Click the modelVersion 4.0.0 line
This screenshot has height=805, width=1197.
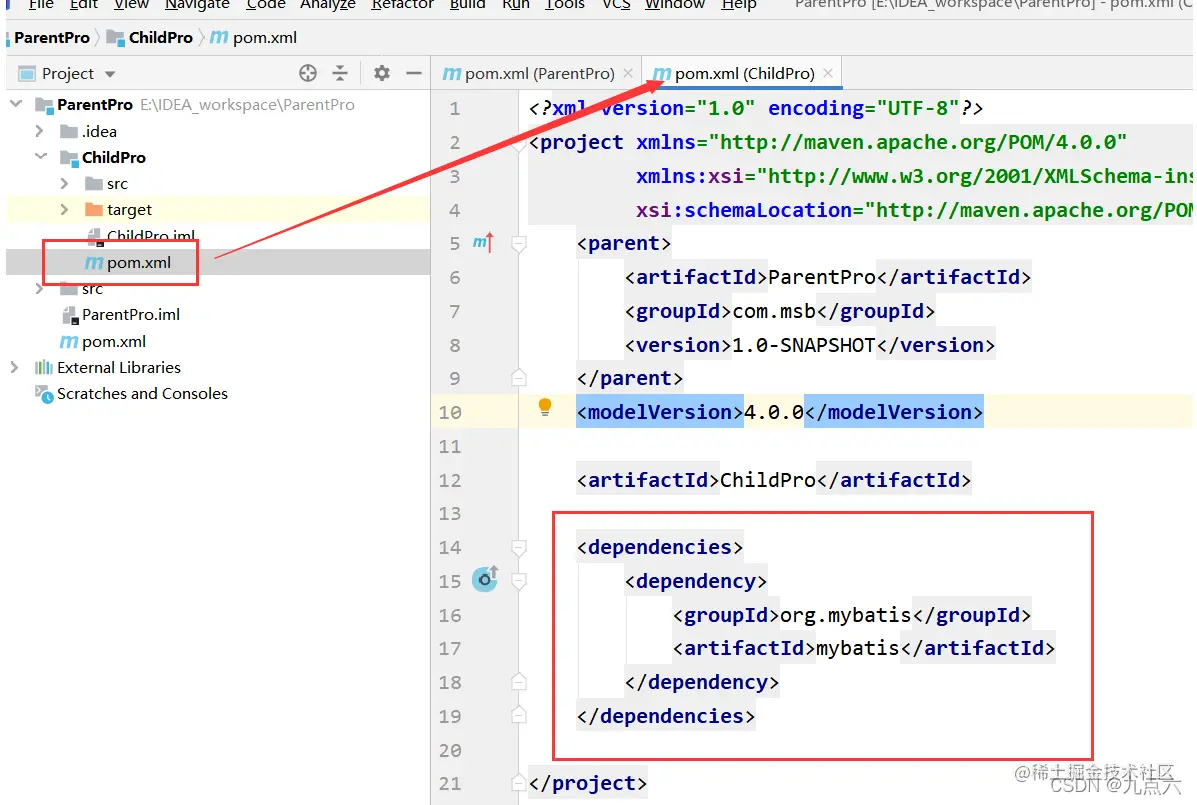point(779,412)
